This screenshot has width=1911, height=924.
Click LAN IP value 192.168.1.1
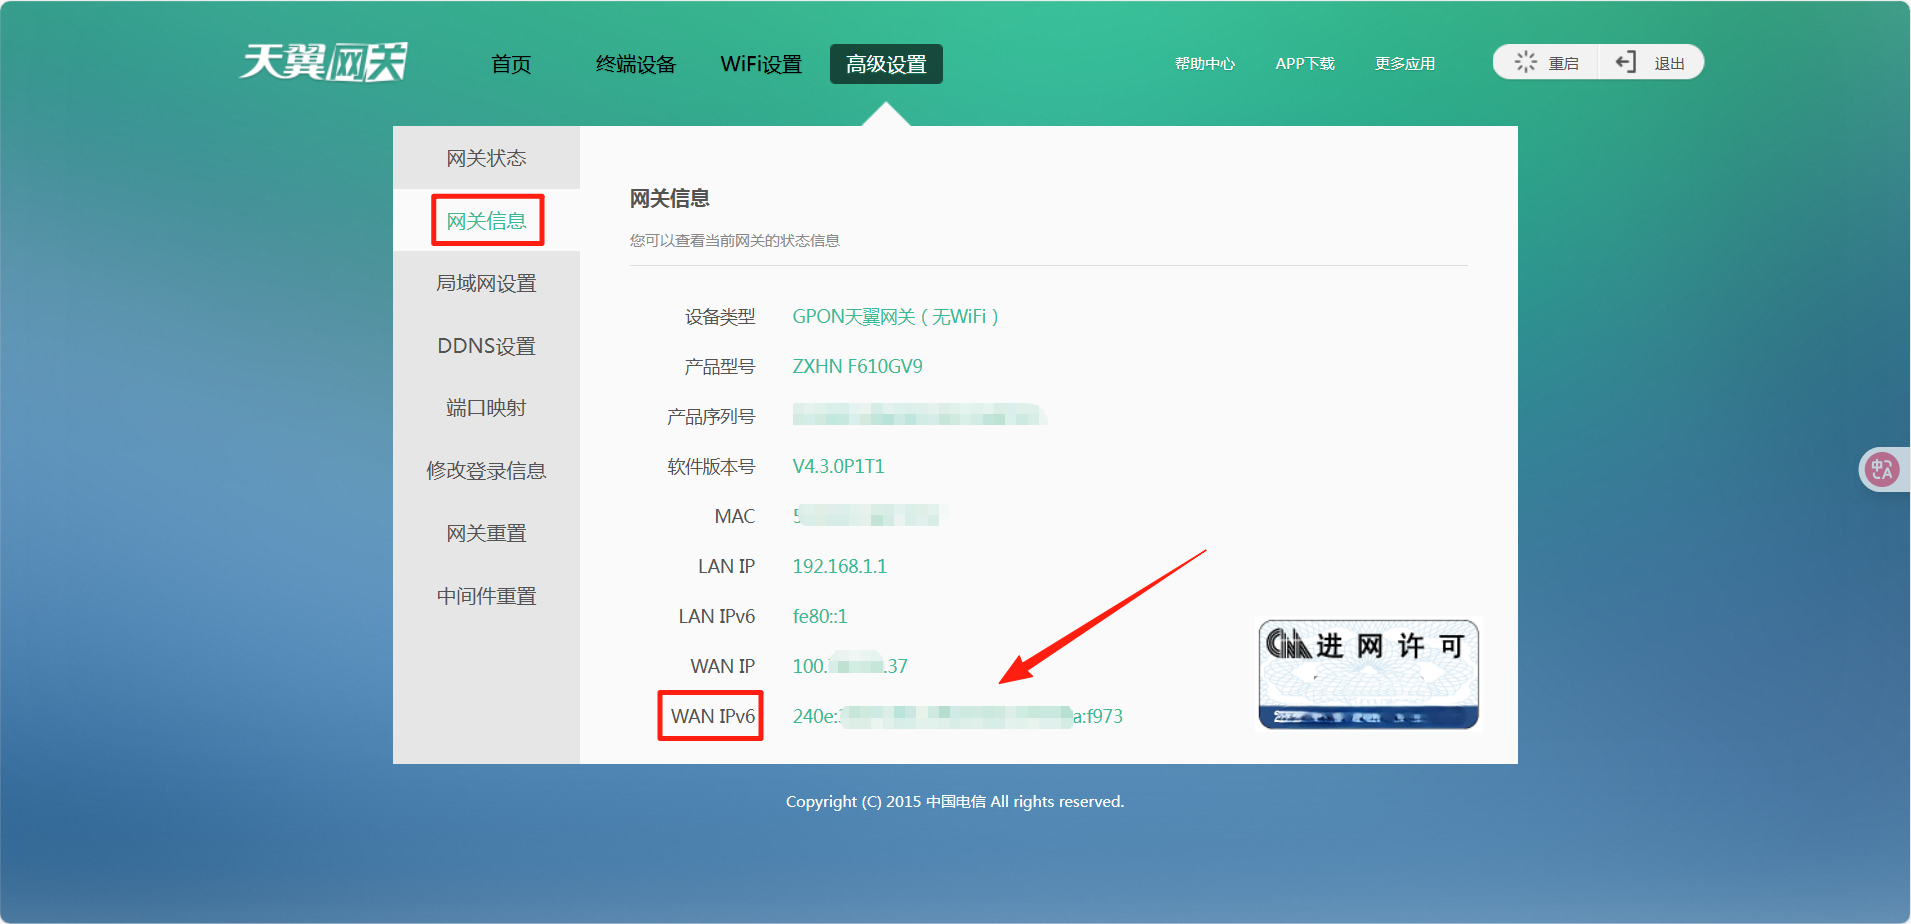(839, 566)
